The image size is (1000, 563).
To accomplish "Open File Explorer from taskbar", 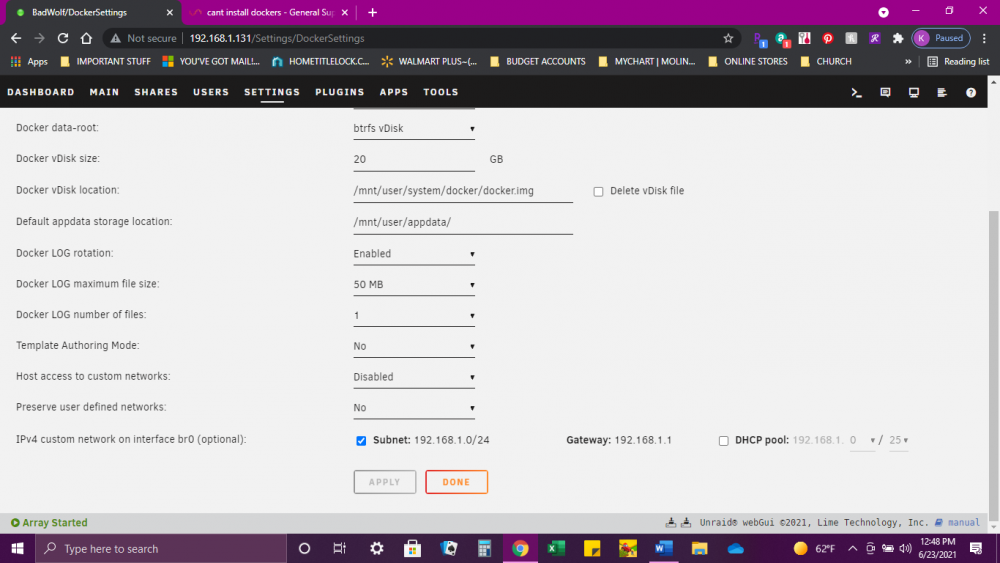I will pos(700,548).
